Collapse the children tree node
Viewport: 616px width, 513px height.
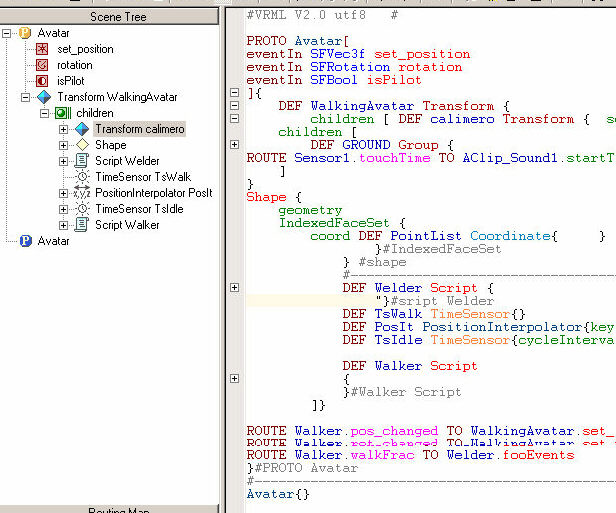coord(44,113)
